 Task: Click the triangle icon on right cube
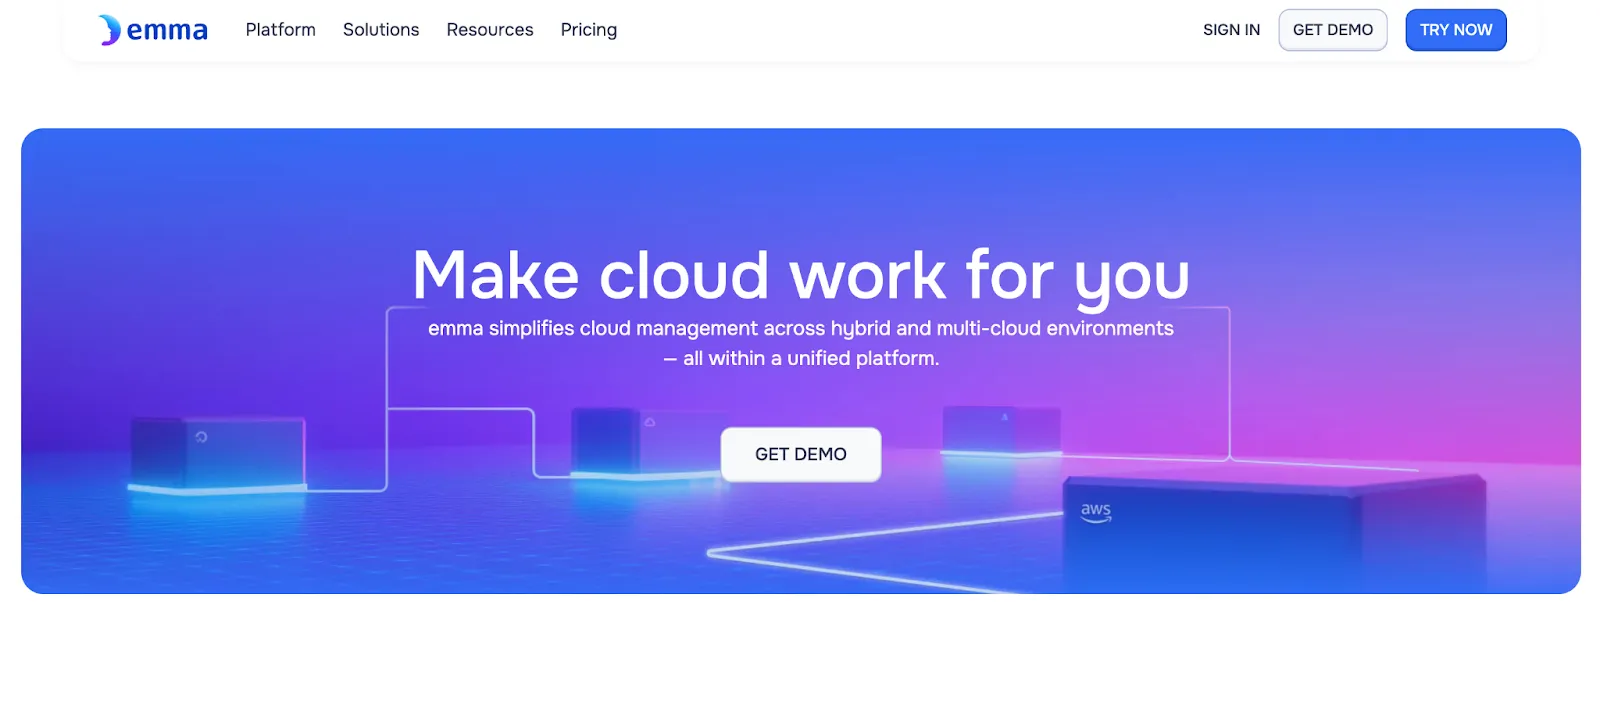[1004, 416]
